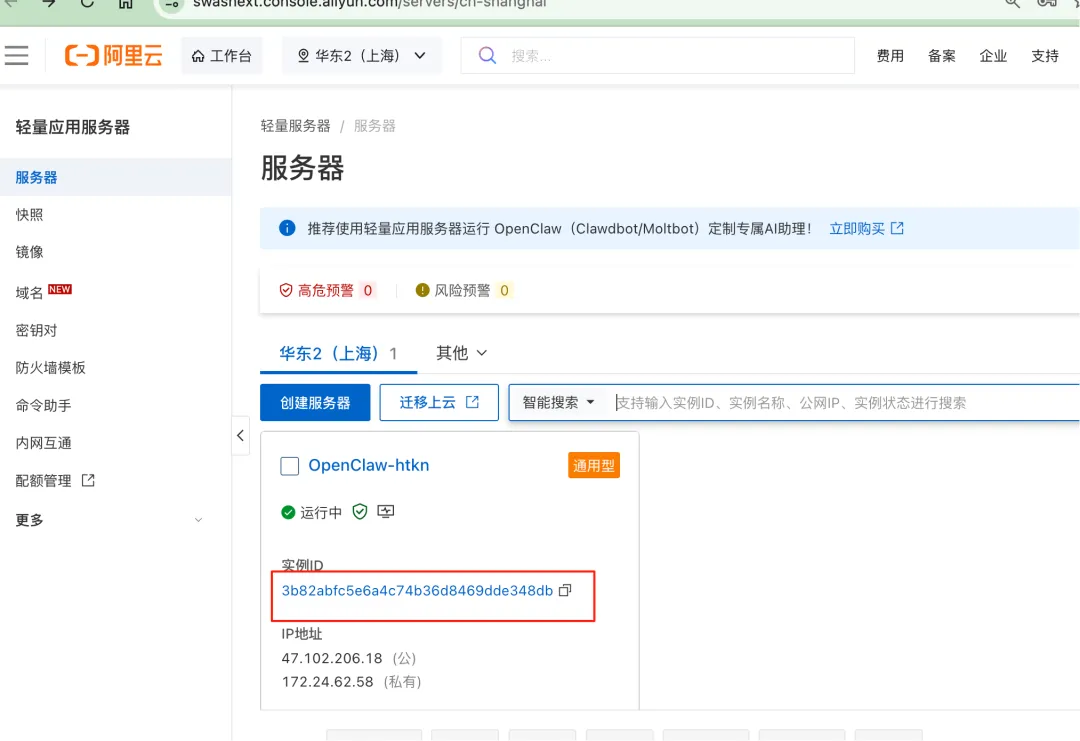Open 支持 in the top navigation

click(1045, 56)
